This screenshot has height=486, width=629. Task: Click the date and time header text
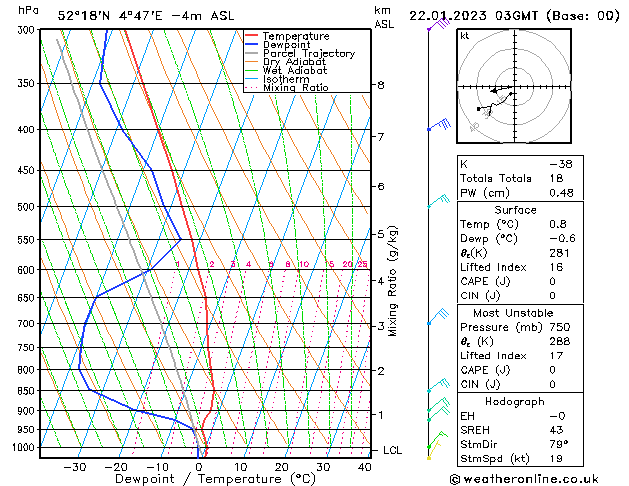(514, 16)
